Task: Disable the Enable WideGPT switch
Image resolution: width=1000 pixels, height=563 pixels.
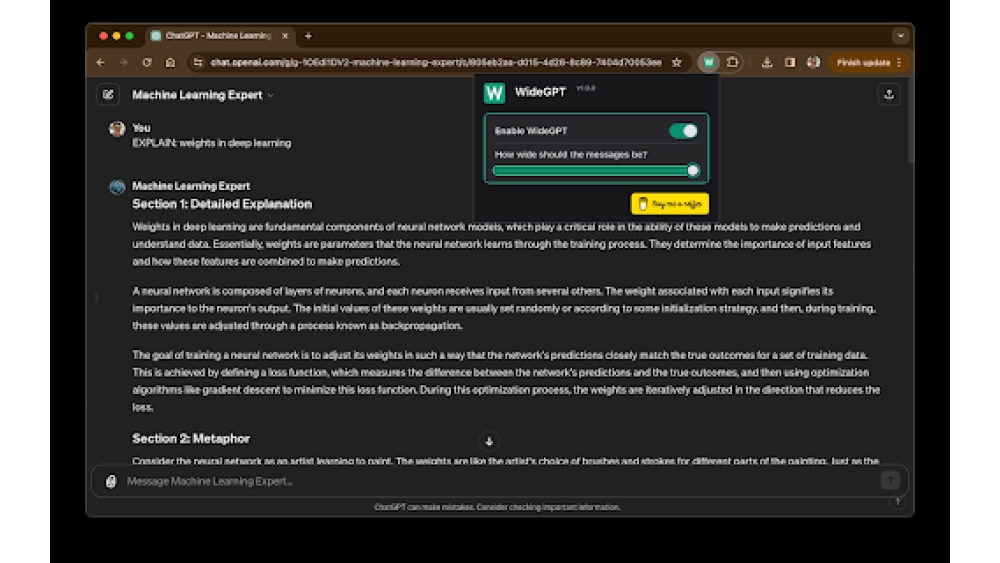Action: pos(683,131)
